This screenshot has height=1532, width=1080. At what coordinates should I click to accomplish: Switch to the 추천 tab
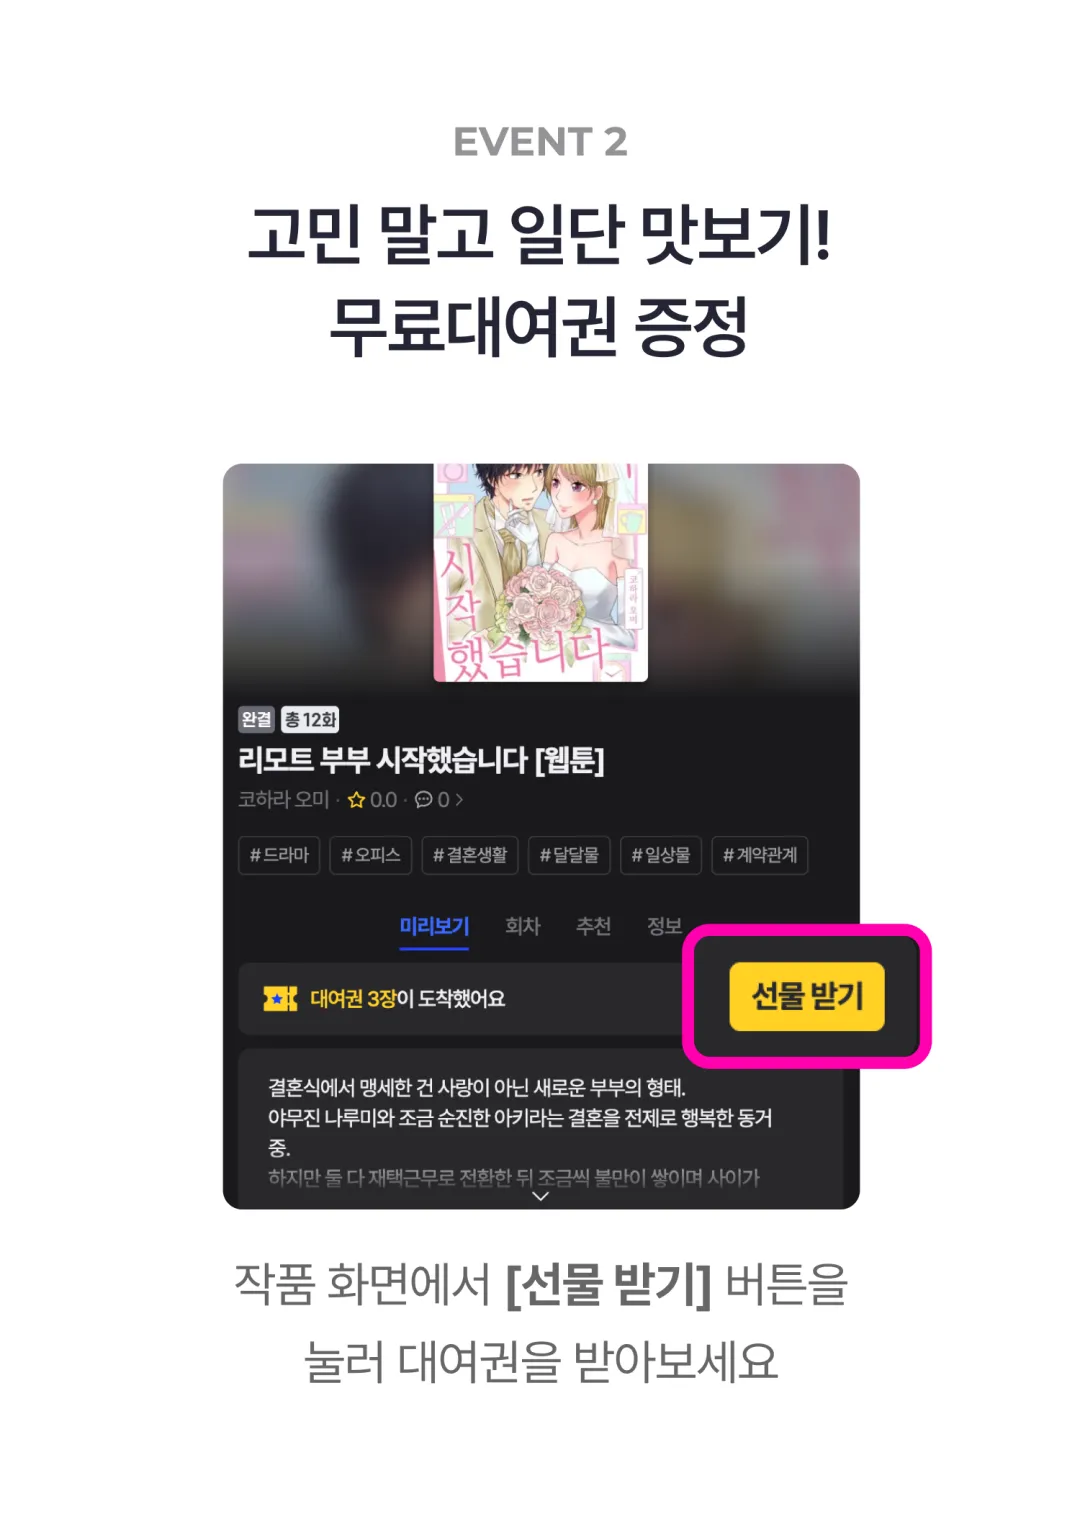click(593, 926)
